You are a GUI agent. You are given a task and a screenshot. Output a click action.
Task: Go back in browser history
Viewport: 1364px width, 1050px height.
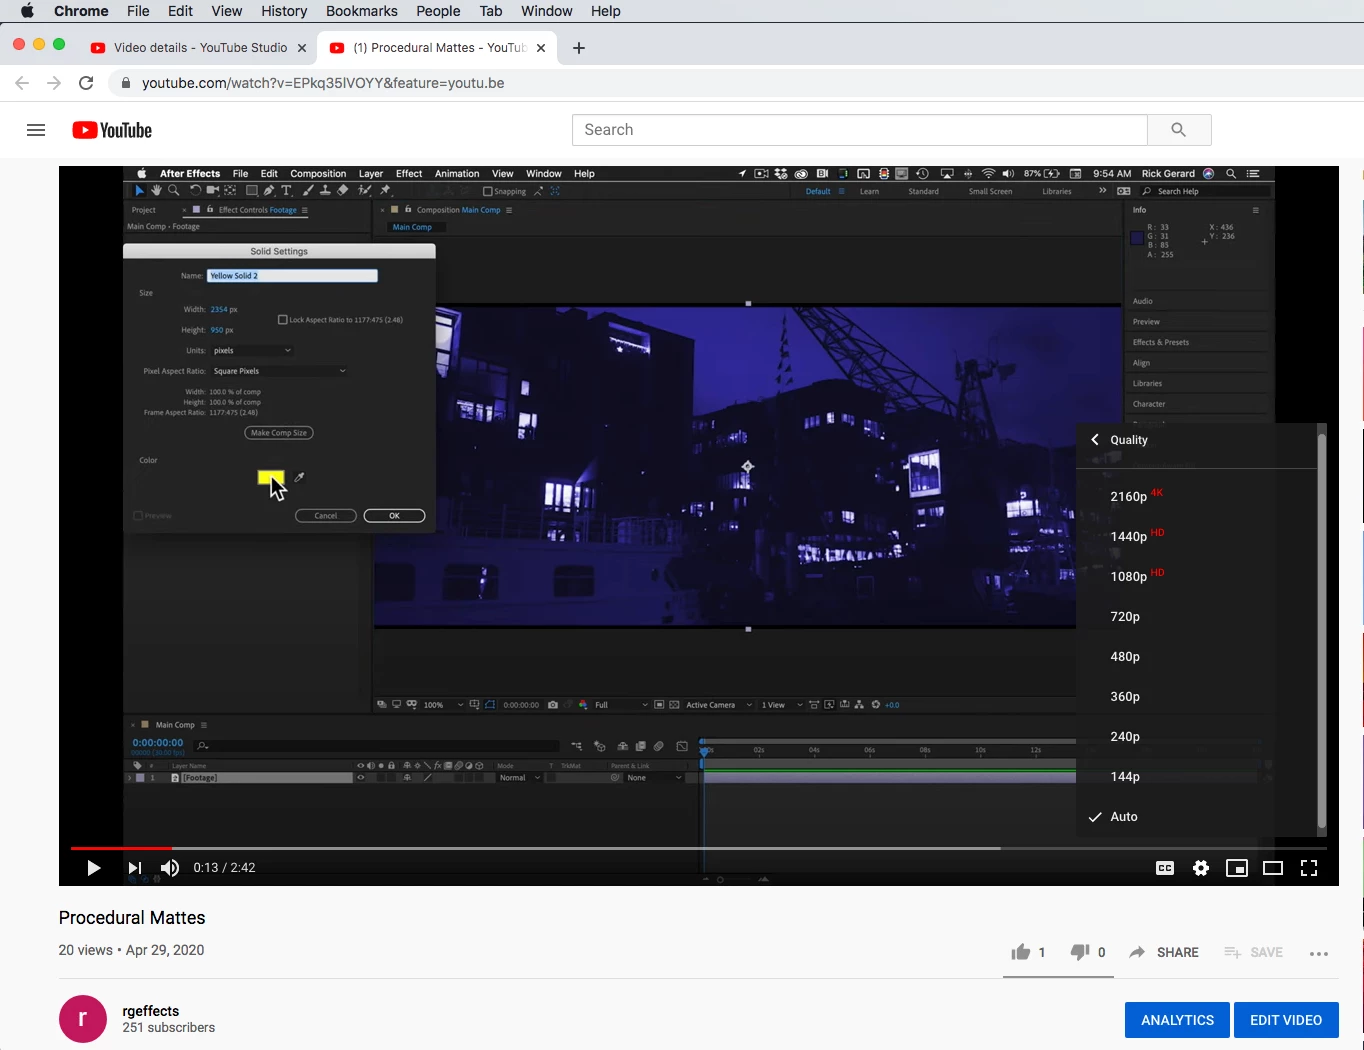click(22, 83)
